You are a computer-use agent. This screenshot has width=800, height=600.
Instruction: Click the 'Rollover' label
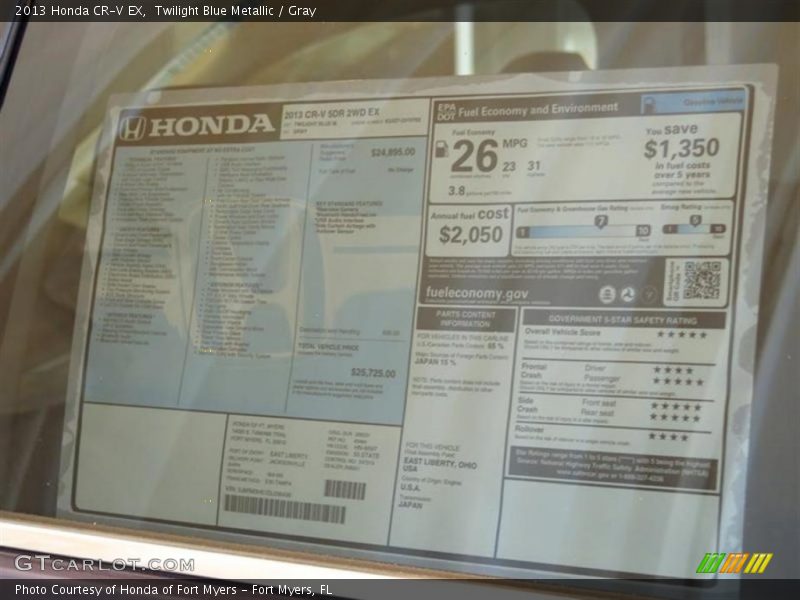pyautogui.click(x=529, y=429)
